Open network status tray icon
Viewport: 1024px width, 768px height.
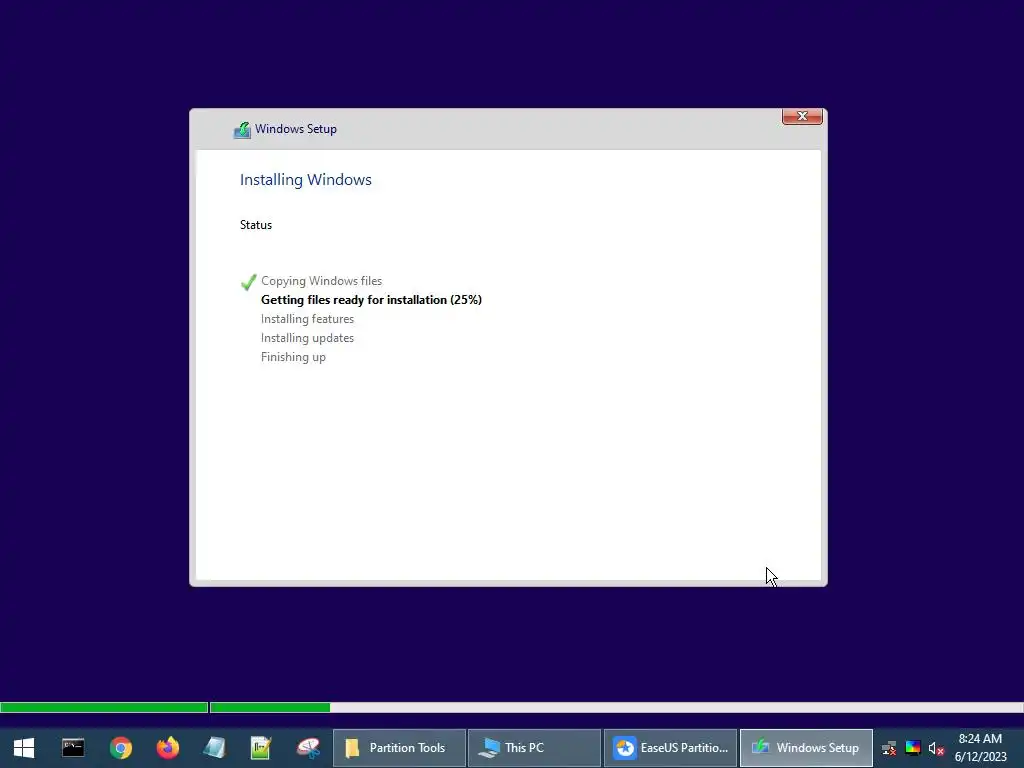(x=889, y=748)
